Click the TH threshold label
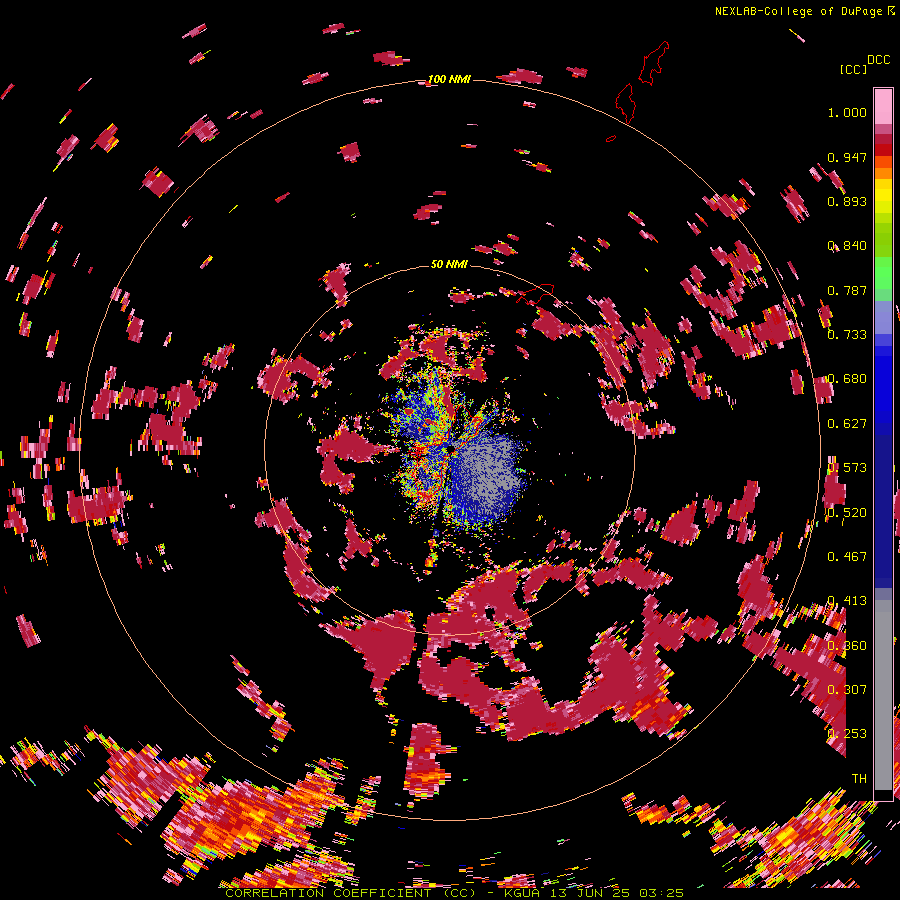This screenshot has width=900, height=900. coord(859,779)
